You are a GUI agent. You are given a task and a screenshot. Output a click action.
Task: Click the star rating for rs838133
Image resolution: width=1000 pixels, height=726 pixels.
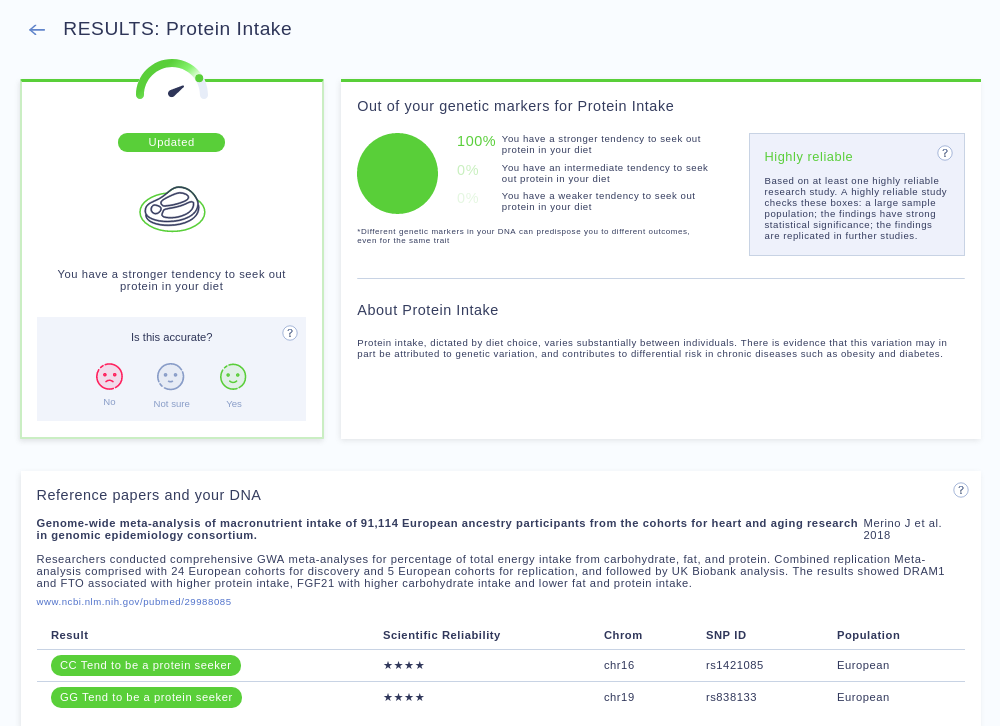404,697
